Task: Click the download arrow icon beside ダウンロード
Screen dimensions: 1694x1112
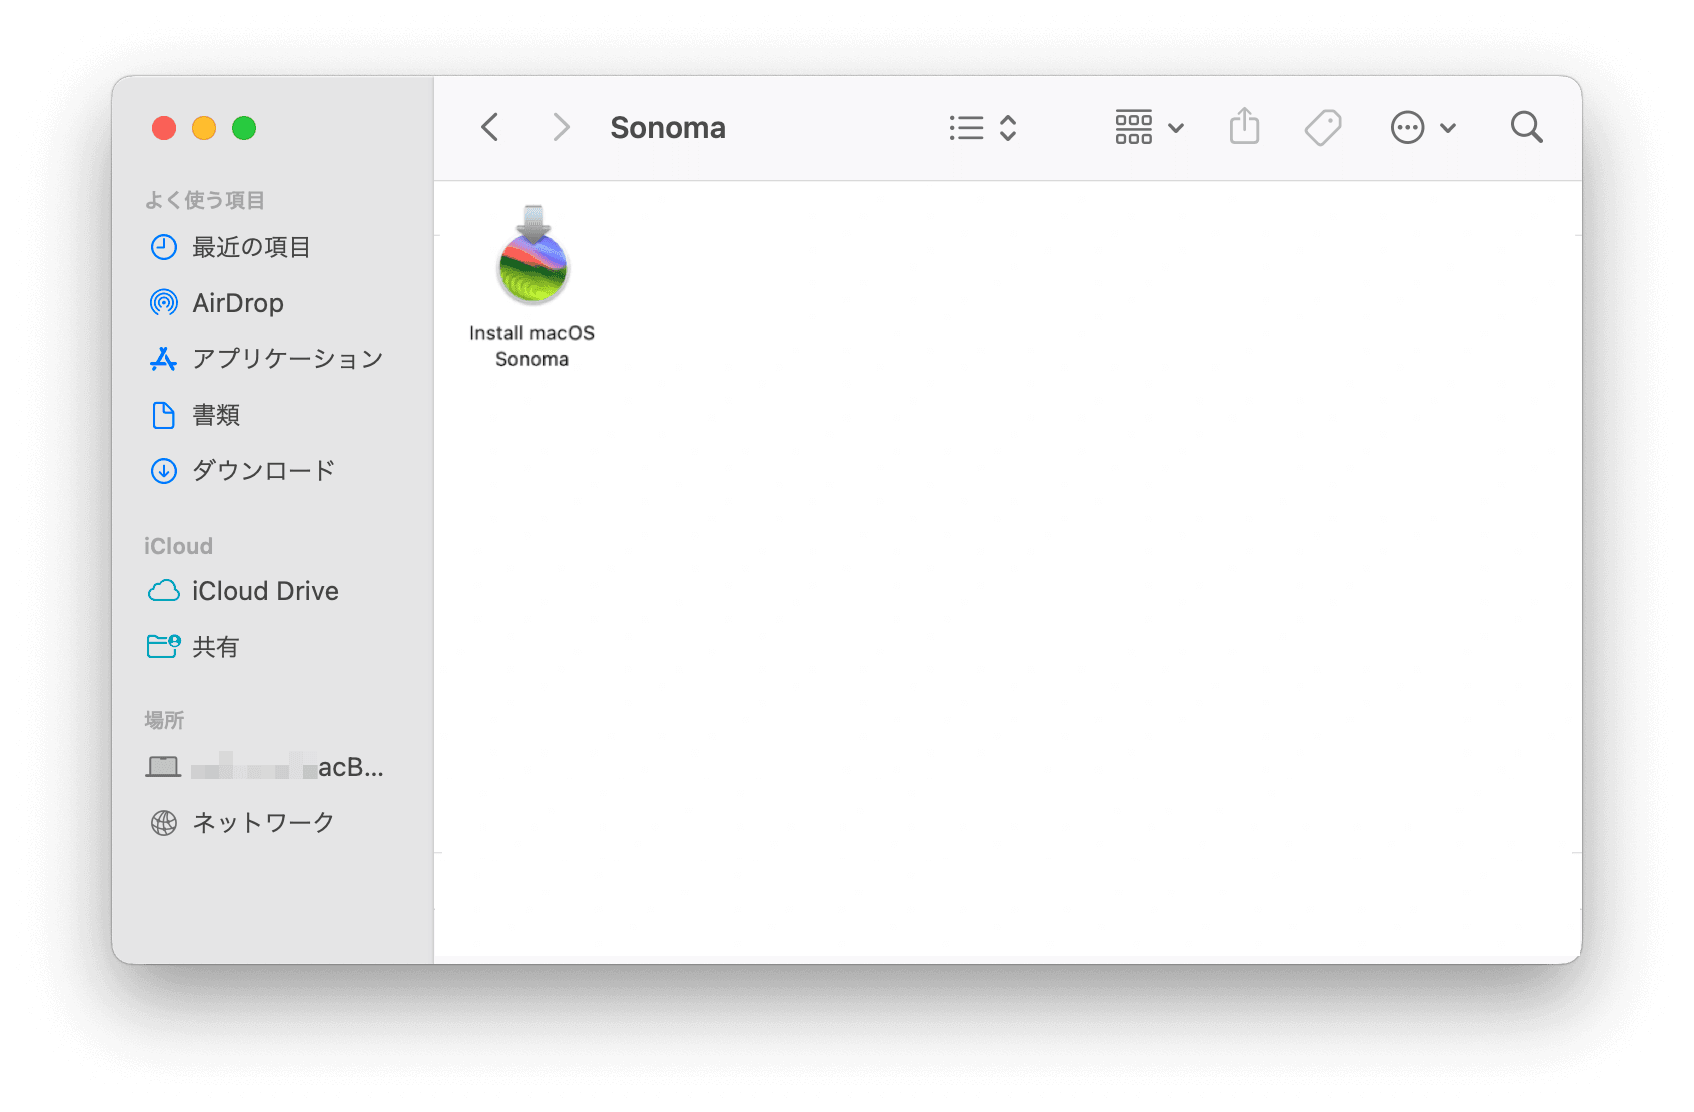Action: [163, 471]
